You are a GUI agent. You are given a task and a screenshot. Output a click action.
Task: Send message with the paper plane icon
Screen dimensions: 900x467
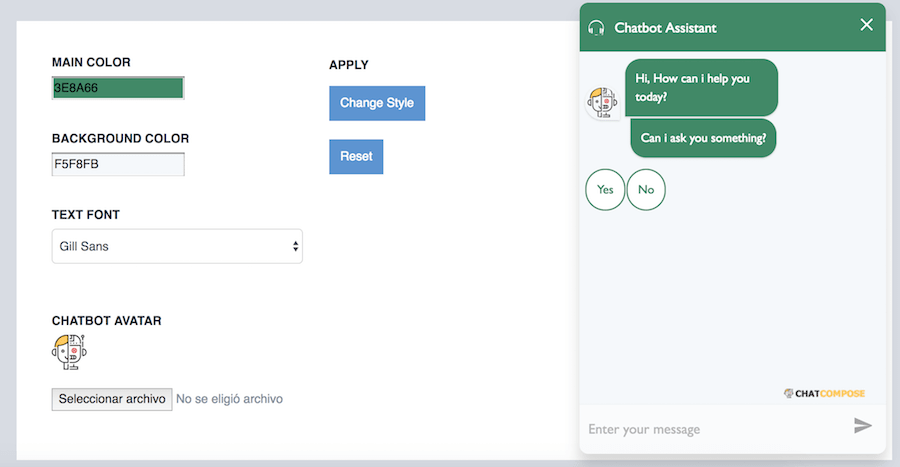pos(862,426)
